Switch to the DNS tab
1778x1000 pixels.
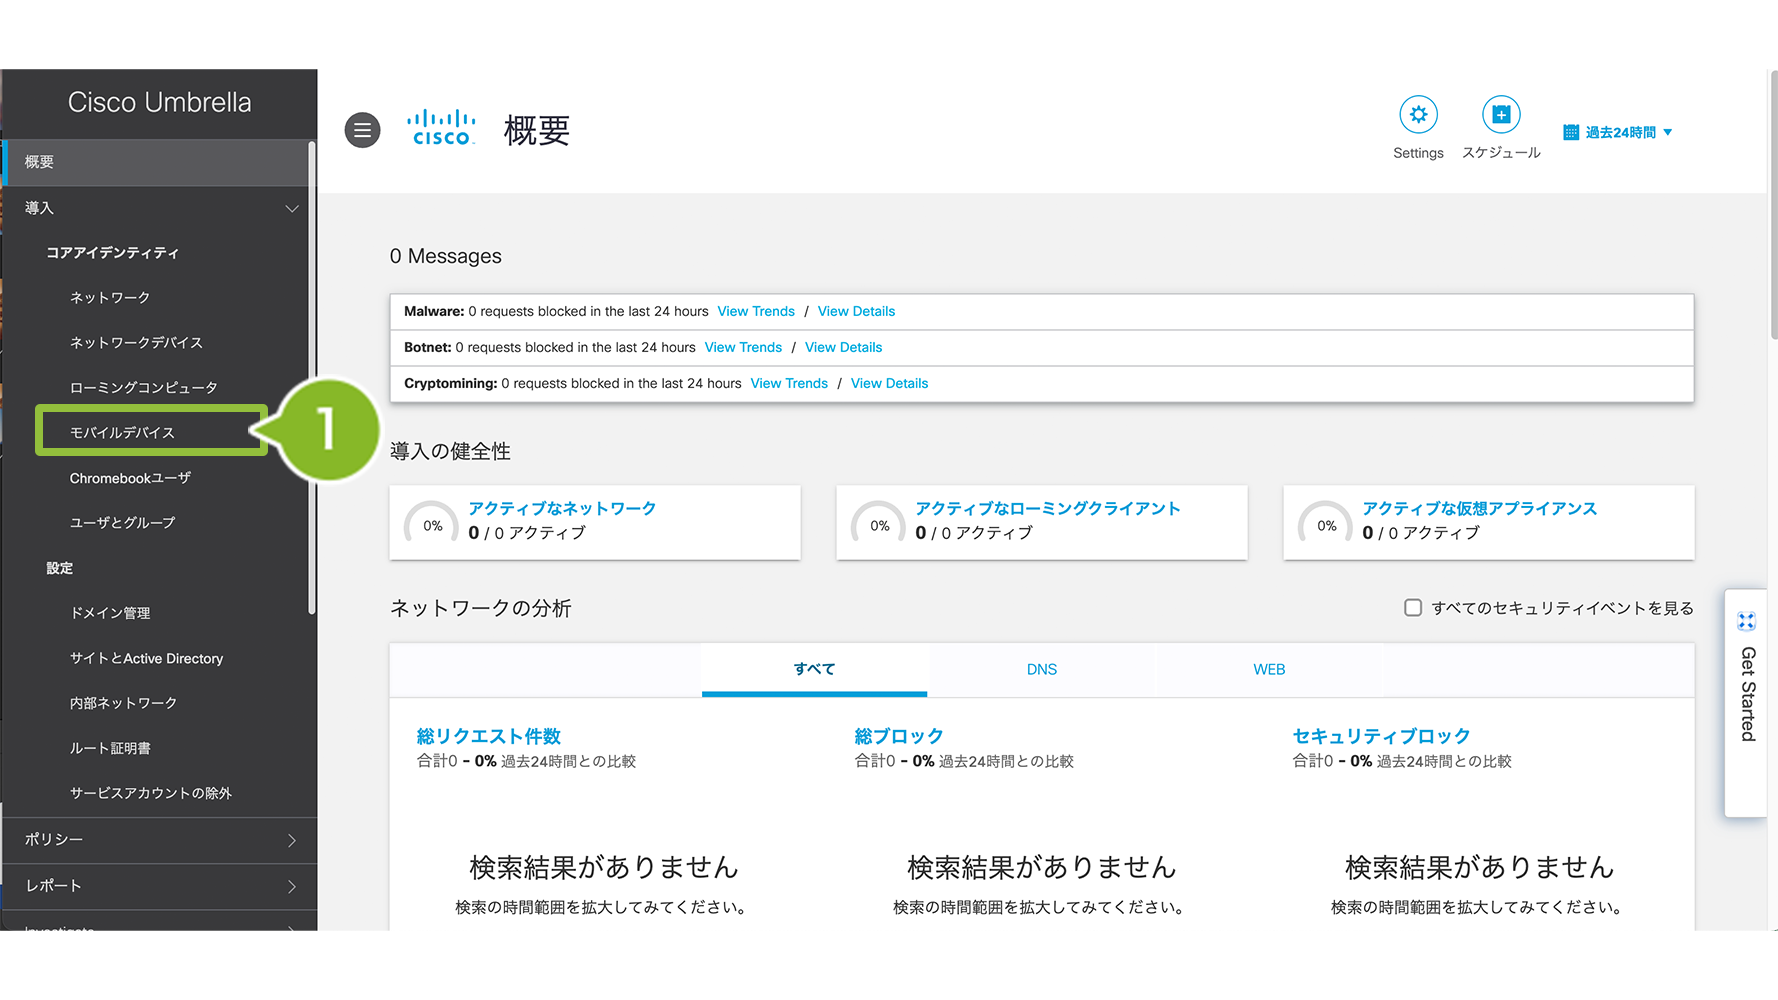pos(1041,669)
